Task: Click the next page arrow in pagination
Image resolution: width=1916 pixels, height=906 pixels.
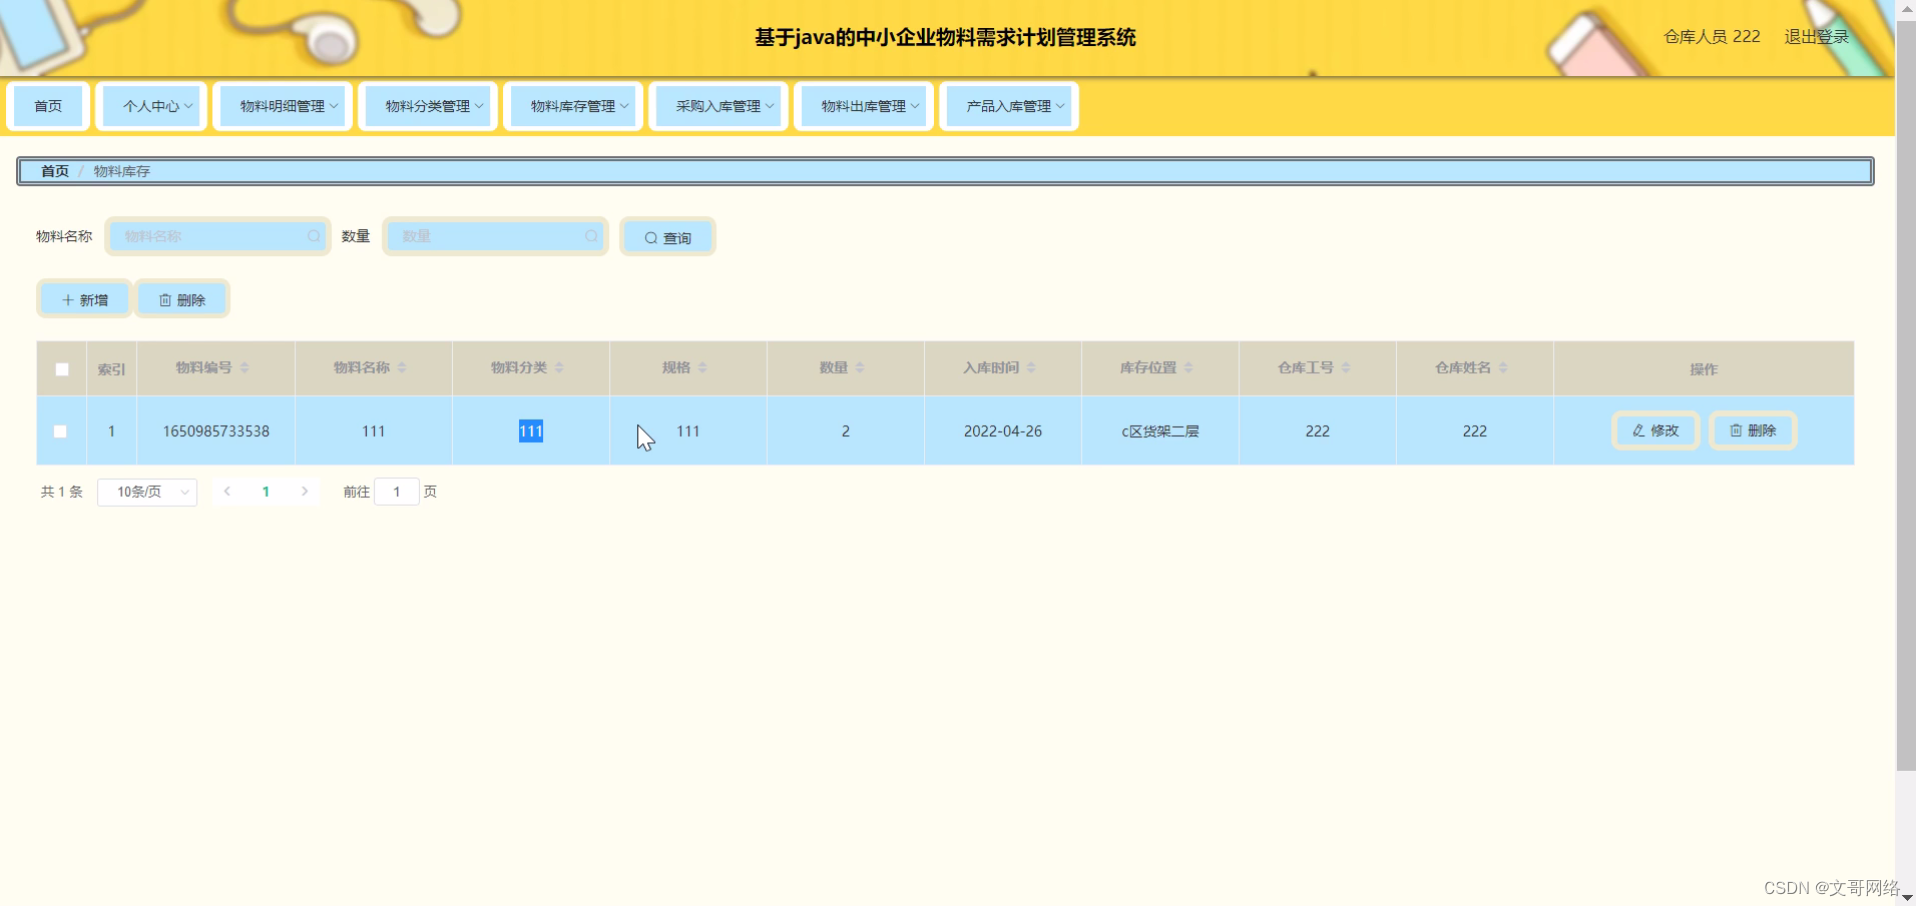Action: click(304, 491)
